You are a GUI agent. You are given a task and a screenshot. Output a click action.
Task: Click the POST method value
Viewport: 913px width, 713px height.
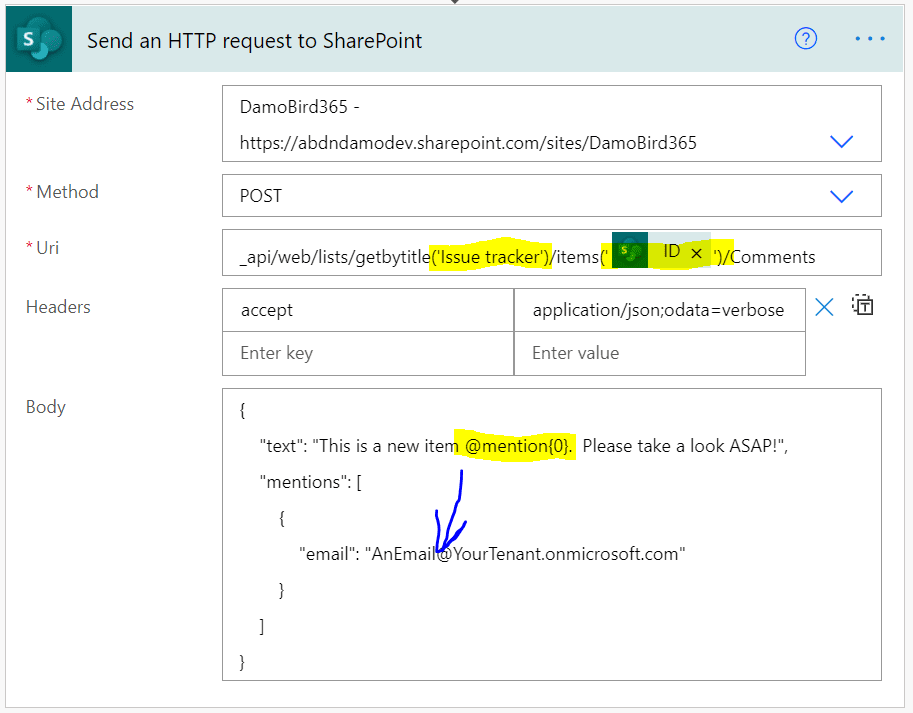261,196
